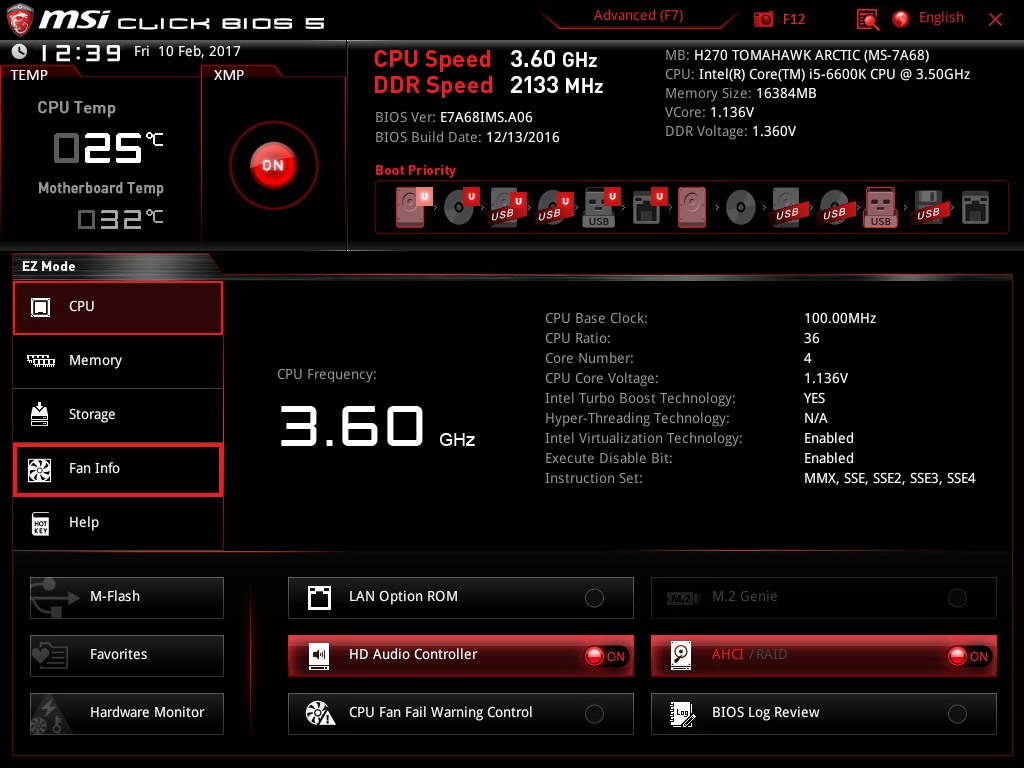Enable CPU Fan Fail Warning Control

coord(594,714)
